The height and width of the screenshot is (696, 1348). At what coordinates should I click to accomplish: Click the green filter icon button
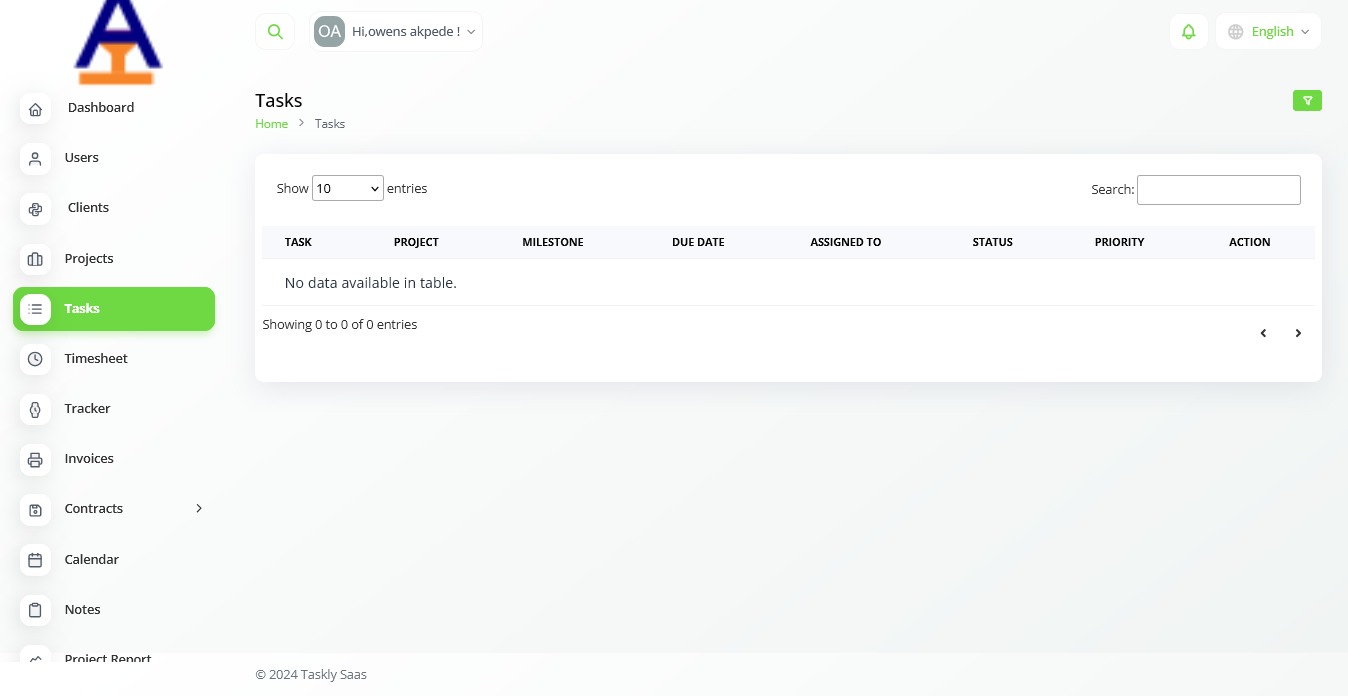(1307, 100)
